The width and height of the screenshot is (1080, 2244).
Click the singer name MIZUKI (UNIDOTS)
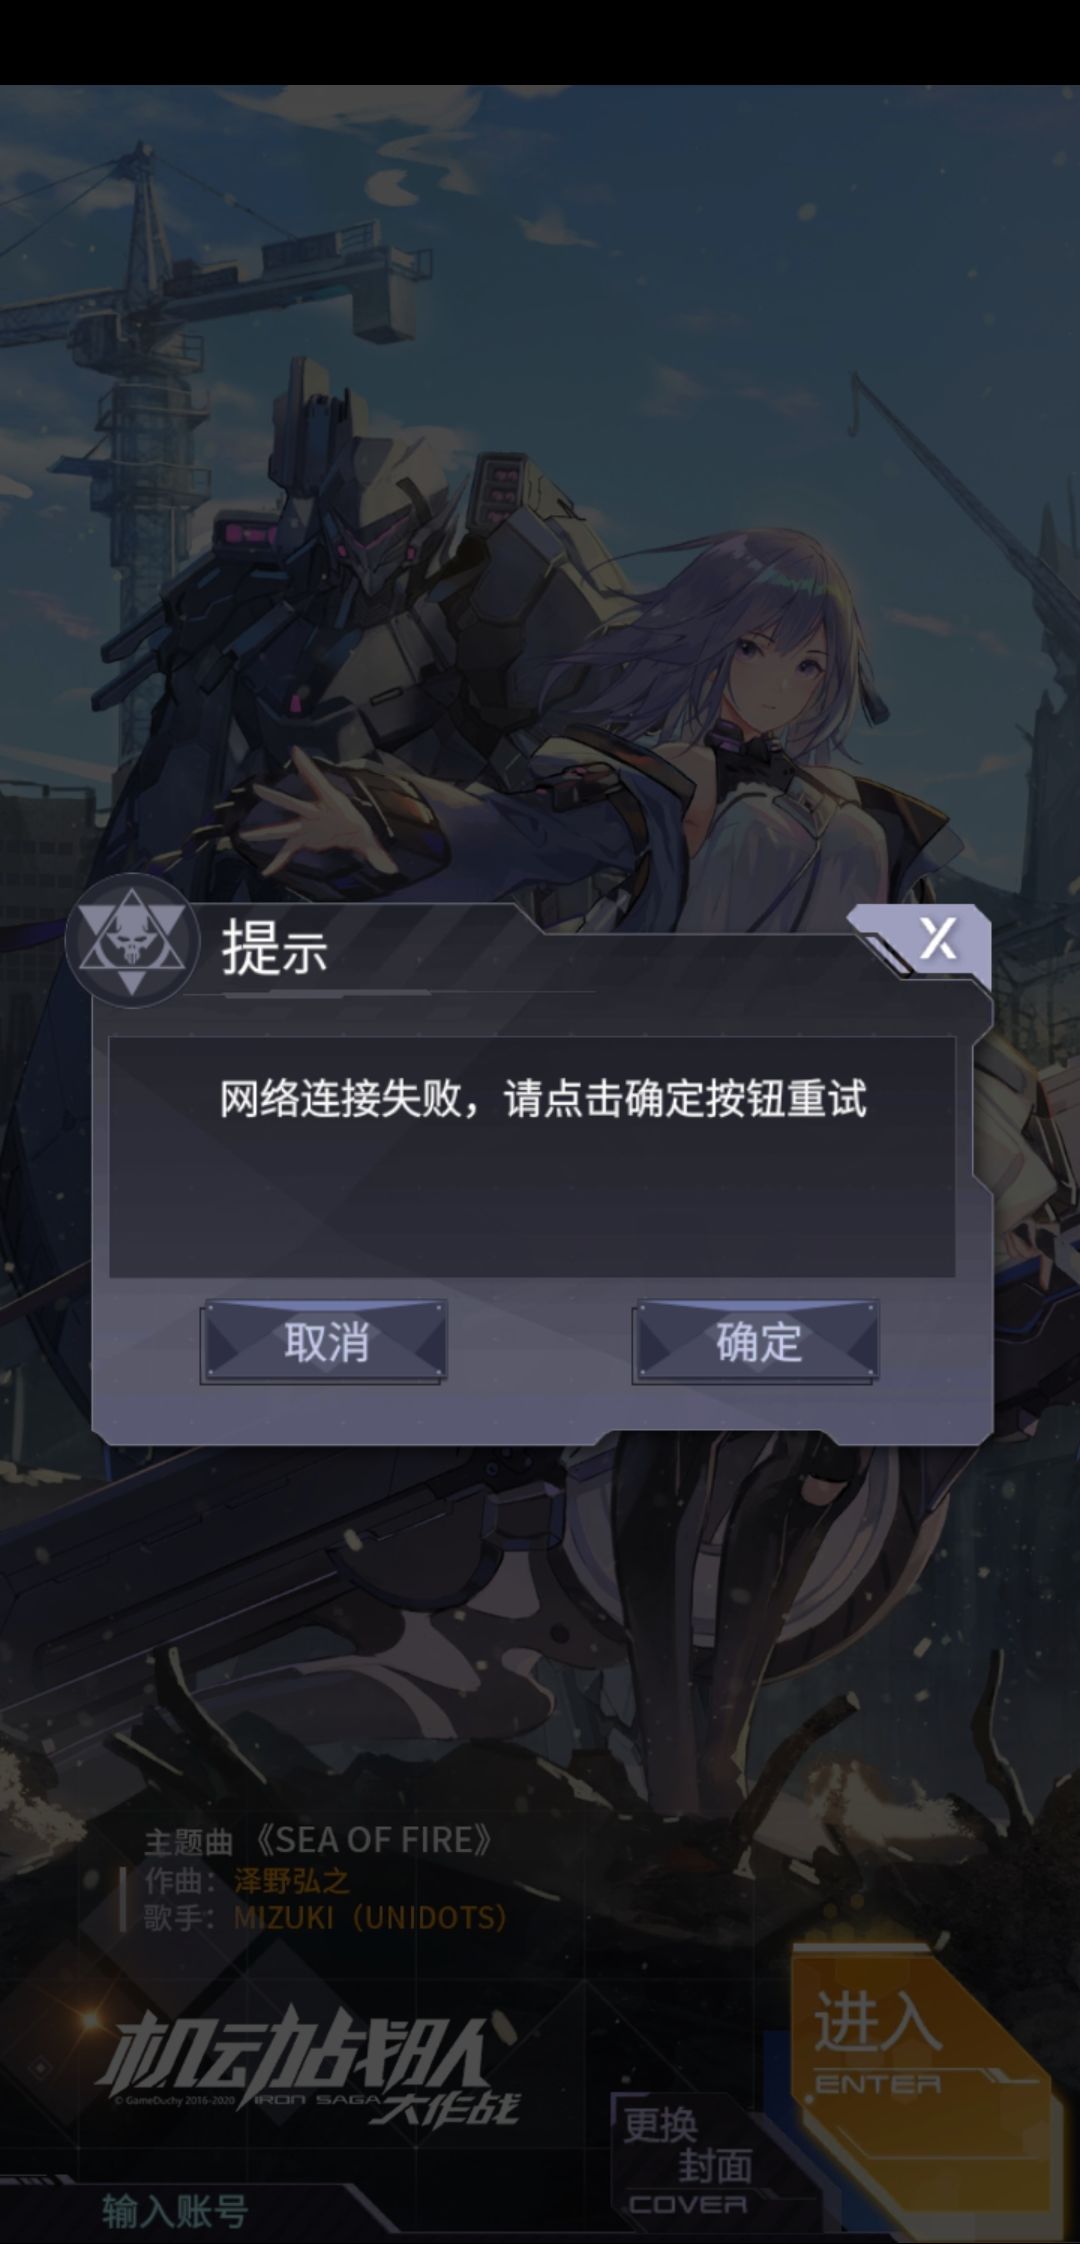tap(370, 1917)
